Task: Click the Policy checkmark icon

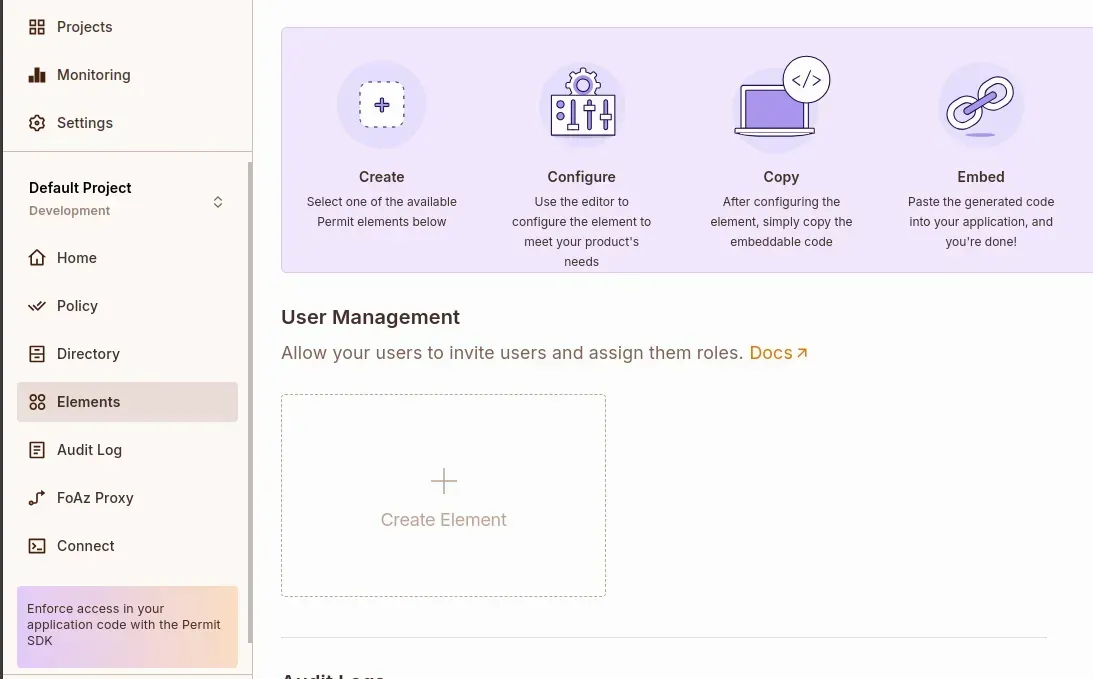Action: click(x=37, y=306)
